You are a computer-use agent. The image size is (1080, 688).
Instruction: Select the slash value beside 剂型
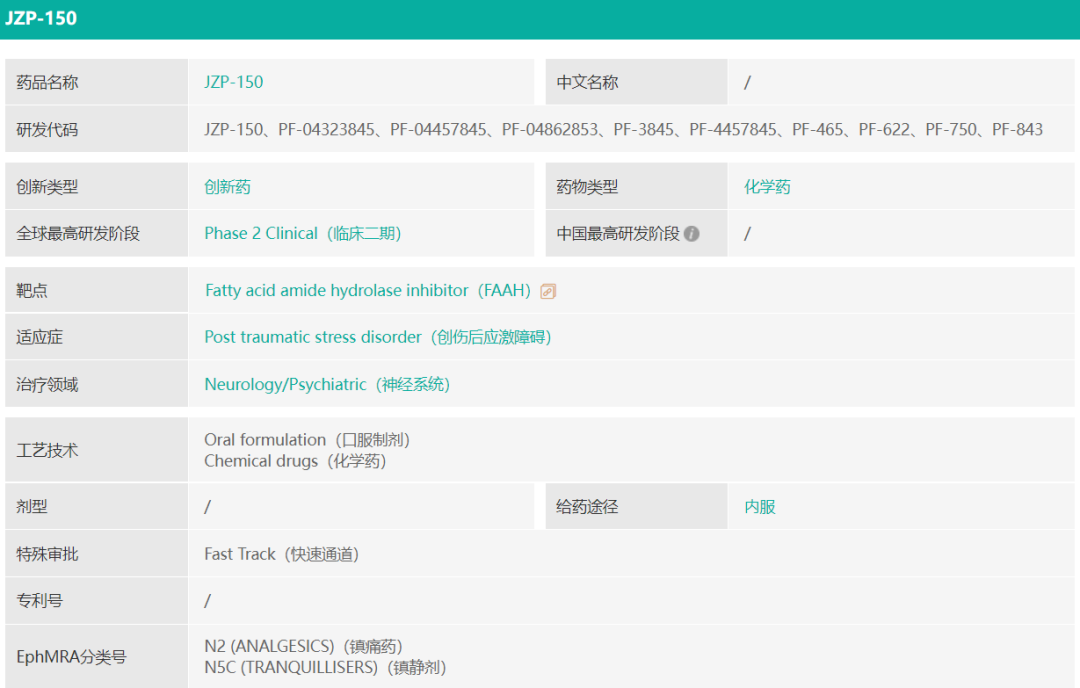207,508
